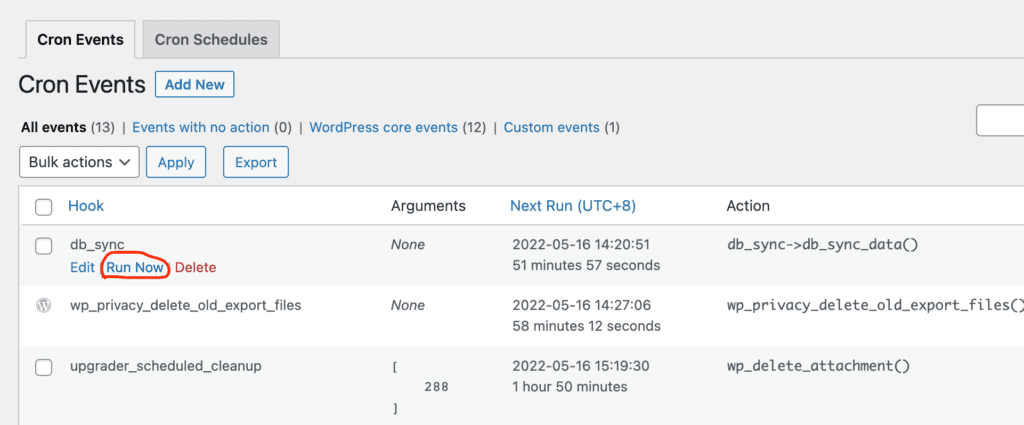Image resolution: width=1024 pixels, height=425 pixels.
Task: Select the upgrader_scheduled_cleanup row checkbox
Action: point(43,368)
